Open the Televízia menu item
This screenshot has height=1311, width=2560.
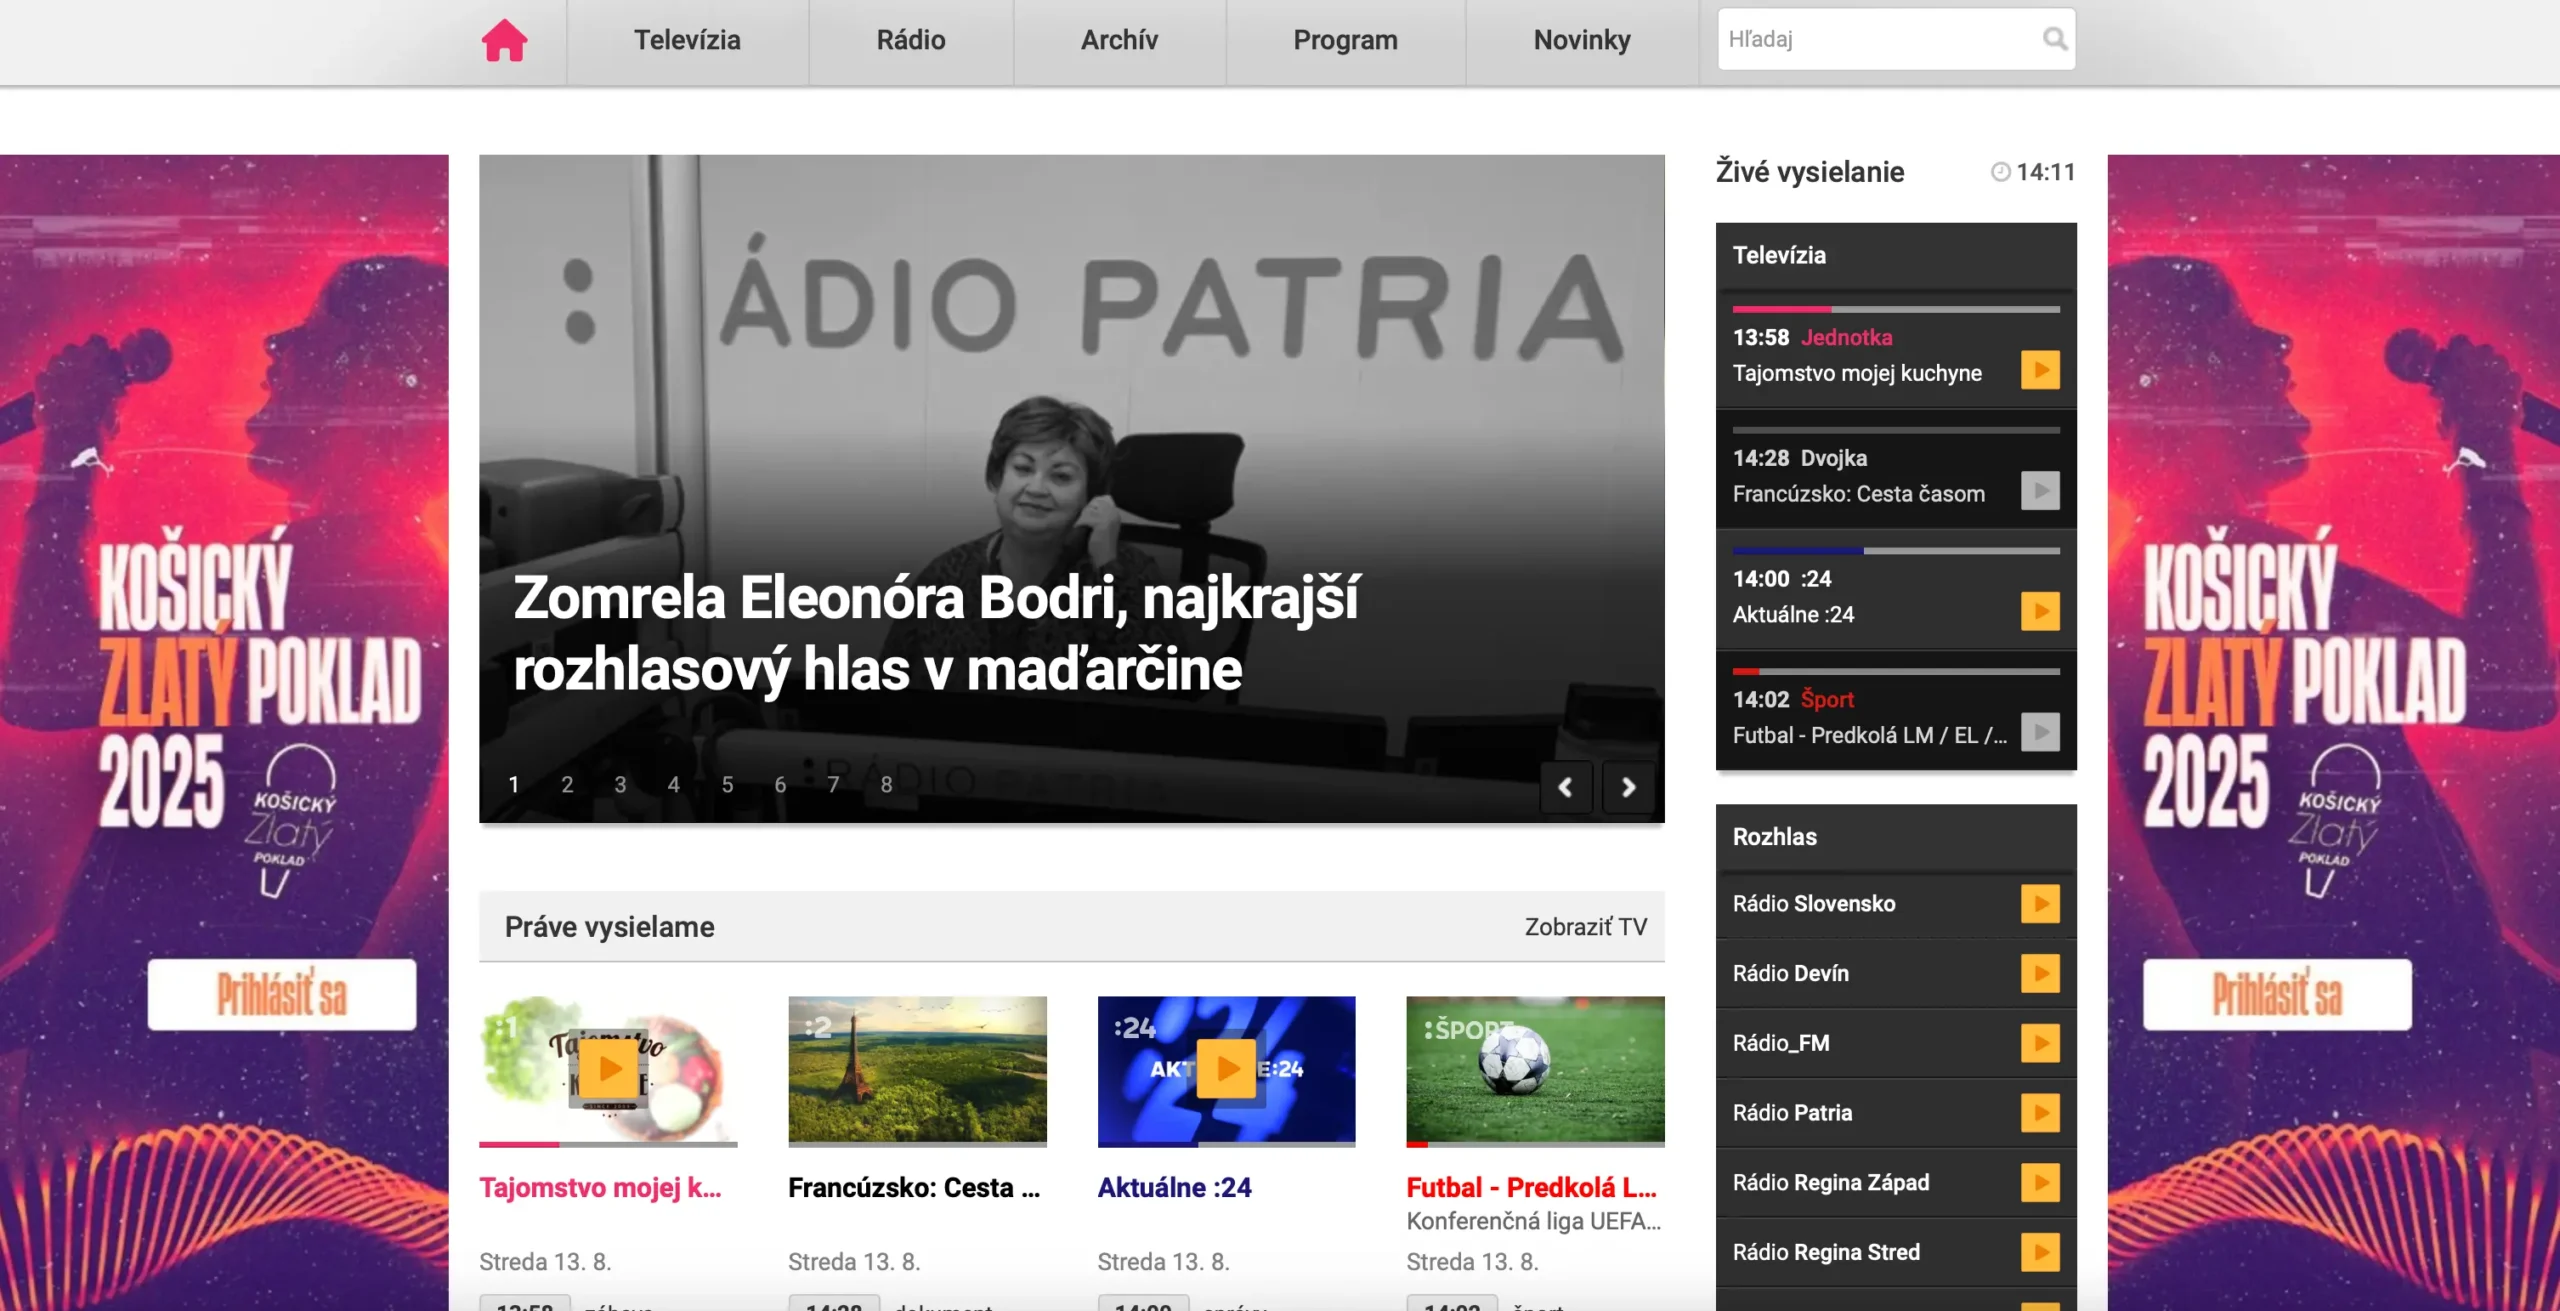tap(687, 41)
